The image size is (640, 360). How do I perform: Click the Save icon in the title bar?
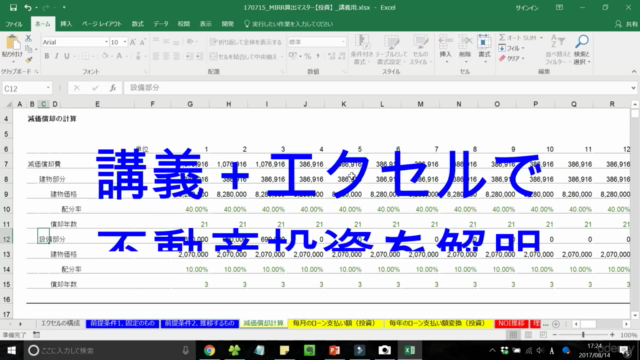(x=13, y=7)
